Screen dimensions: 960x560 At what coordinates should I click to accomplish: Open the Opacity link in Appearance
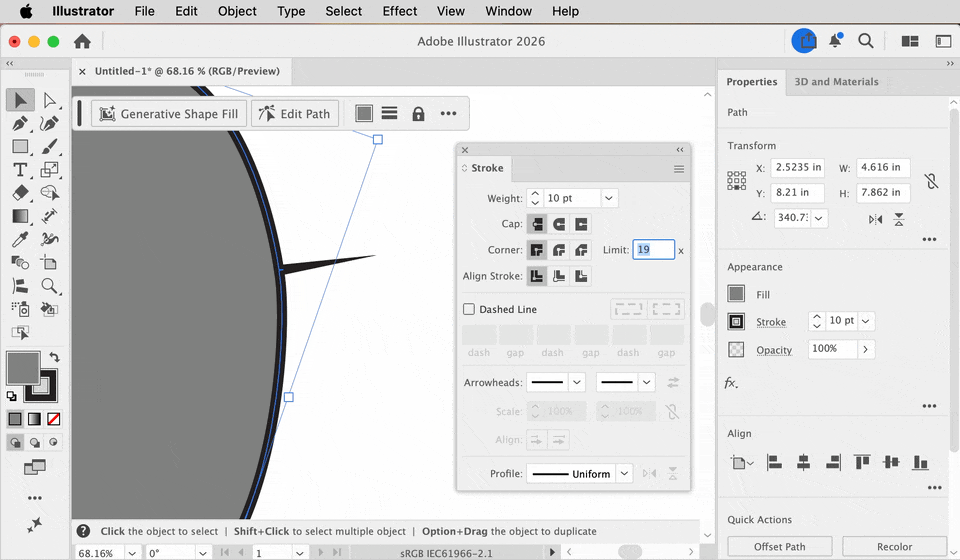774,350
